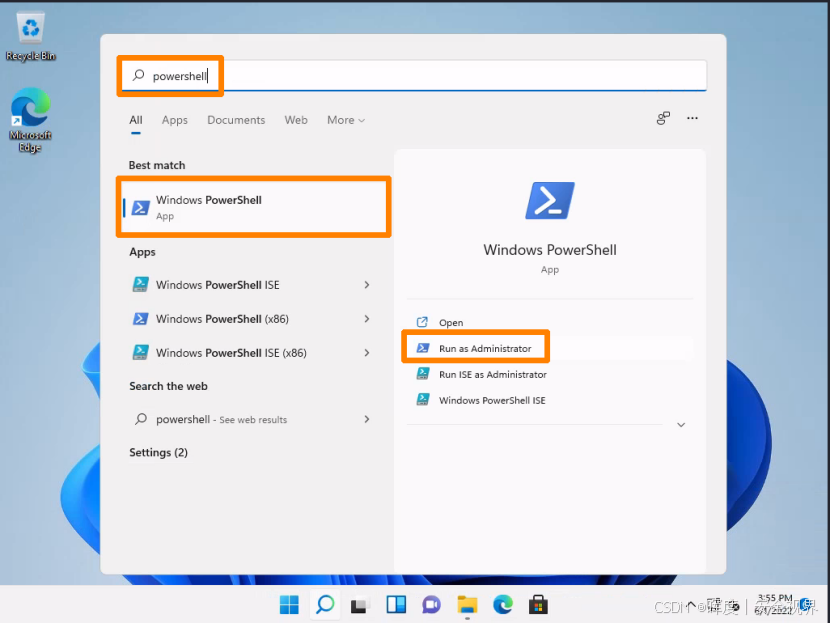This screenshot has width=830, height=623.
Task: Switch to the Web search tab
Action: click(296, 120)
